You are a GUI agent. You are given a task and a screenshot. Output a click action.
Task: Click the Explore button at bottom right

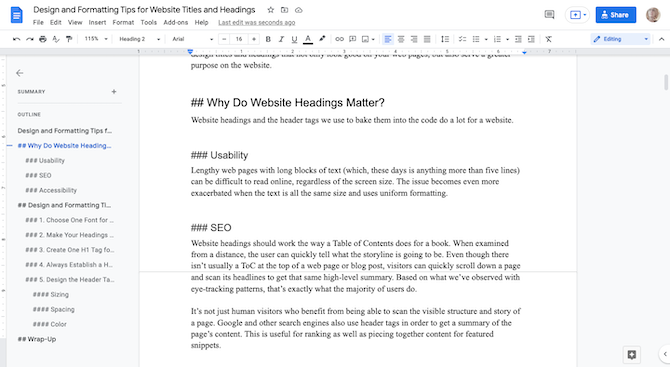[632, 354]
